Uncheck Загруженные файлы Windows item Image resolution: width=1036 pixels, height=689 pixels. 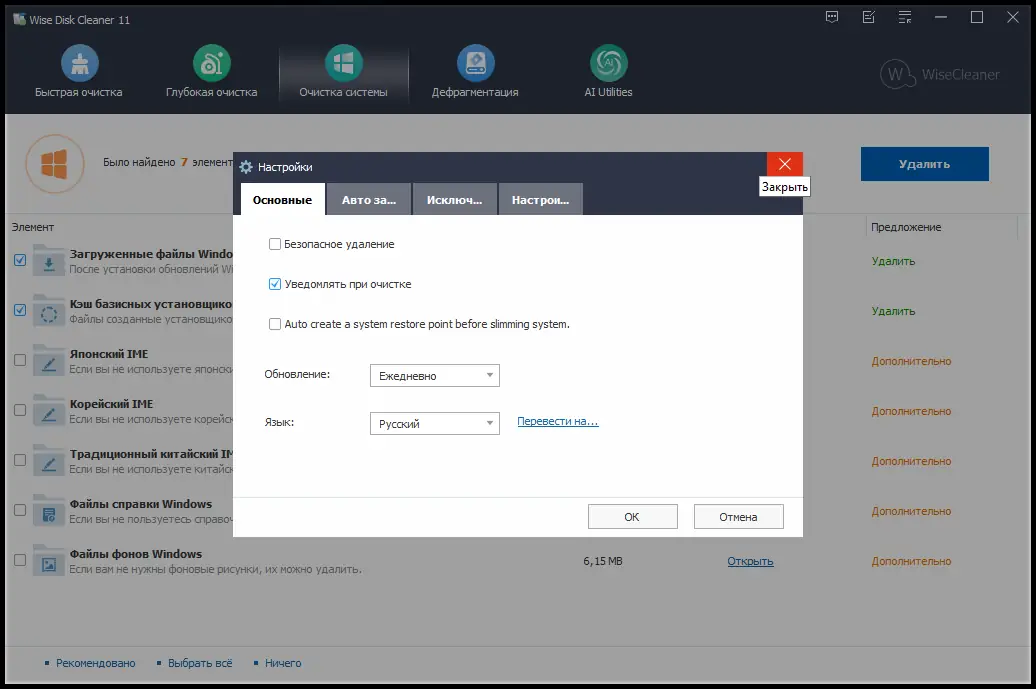[x=20, y=260]
